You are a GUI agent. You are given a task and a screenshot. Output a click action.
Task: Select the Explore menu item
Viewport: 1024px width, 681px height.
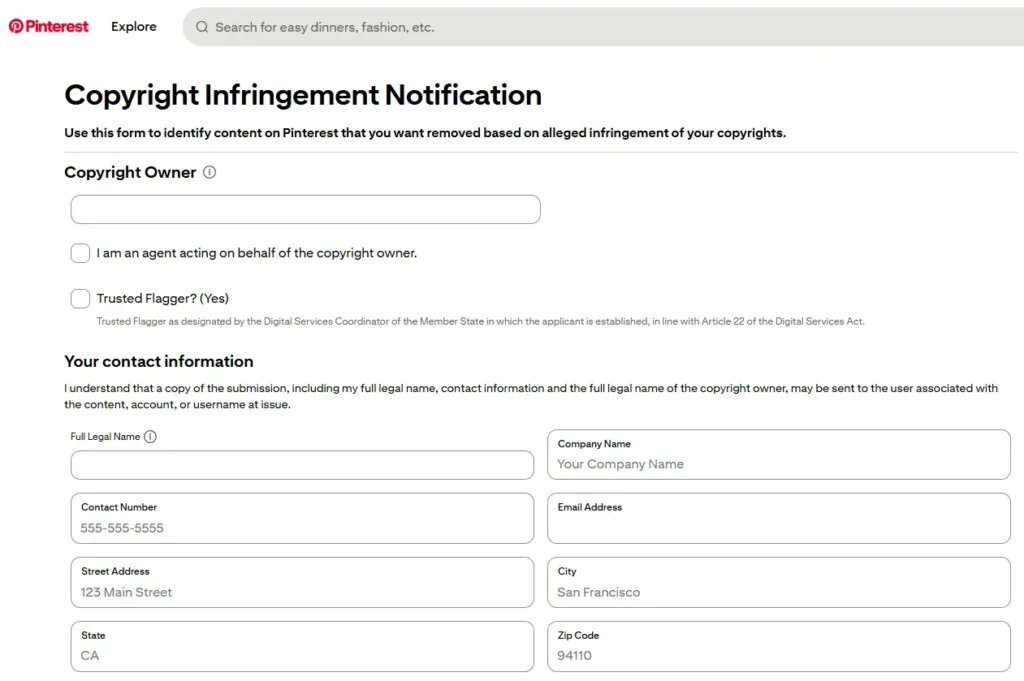(133, 26)
